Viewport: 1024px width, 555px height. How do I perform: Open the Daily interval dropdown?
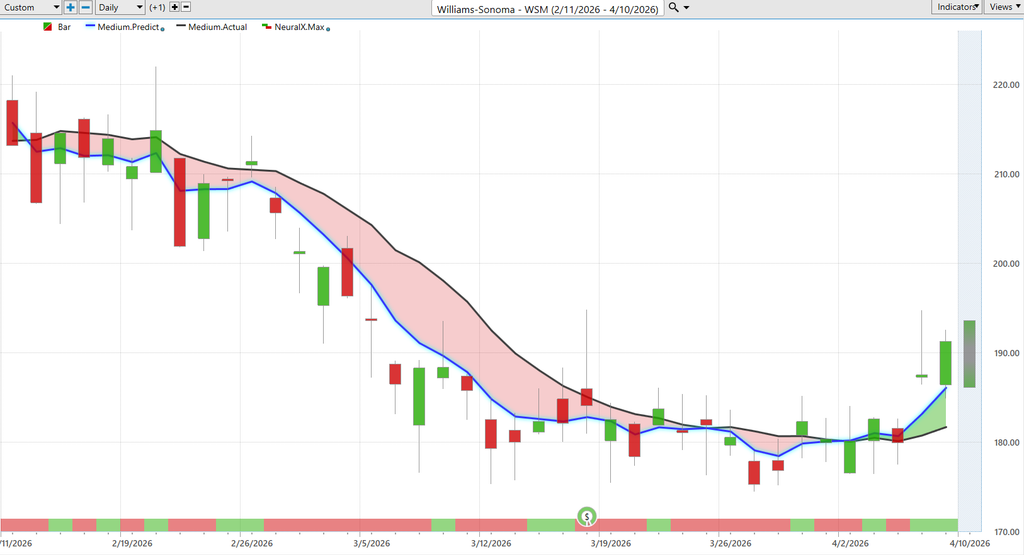tap(120, 7)
